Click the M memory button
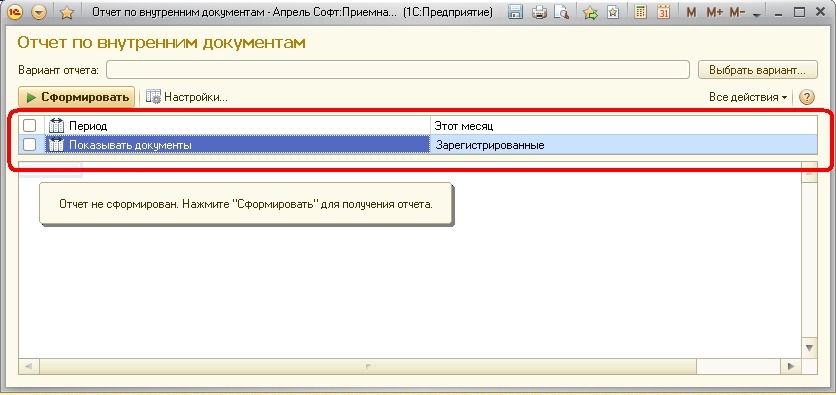Viewport: 836px width, 395px height. click(x=692, y=12)
